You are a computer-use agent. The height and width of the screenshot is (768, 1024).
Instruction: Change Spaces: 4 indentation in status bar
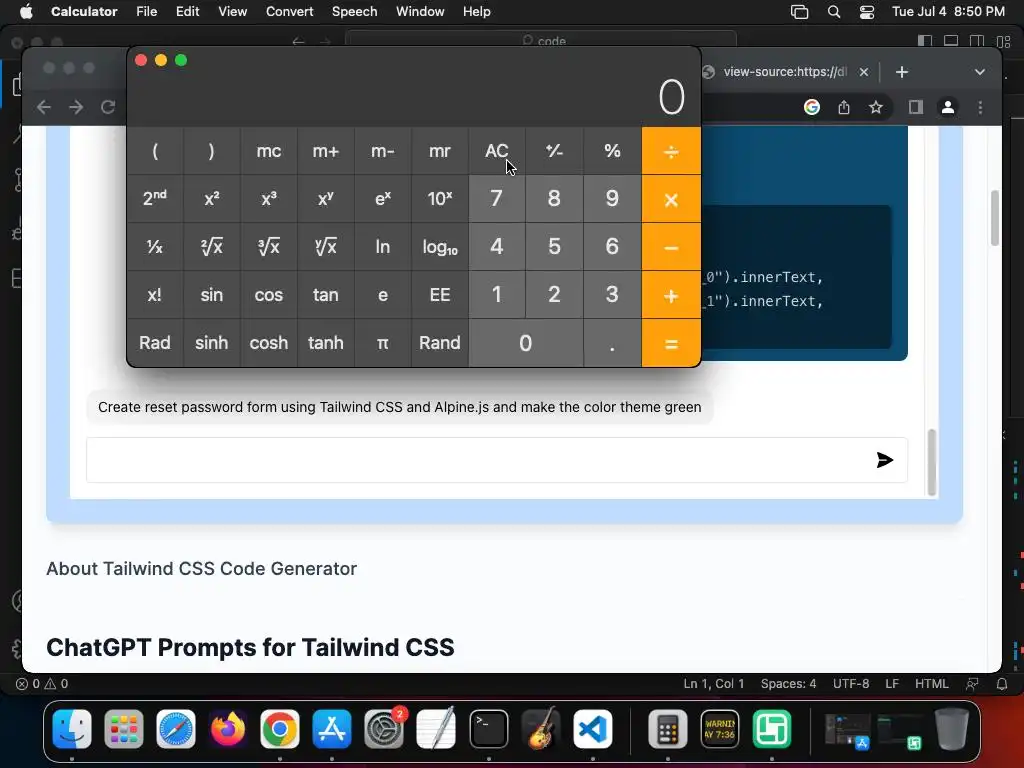pyautogui.click(x=788, y=684)
